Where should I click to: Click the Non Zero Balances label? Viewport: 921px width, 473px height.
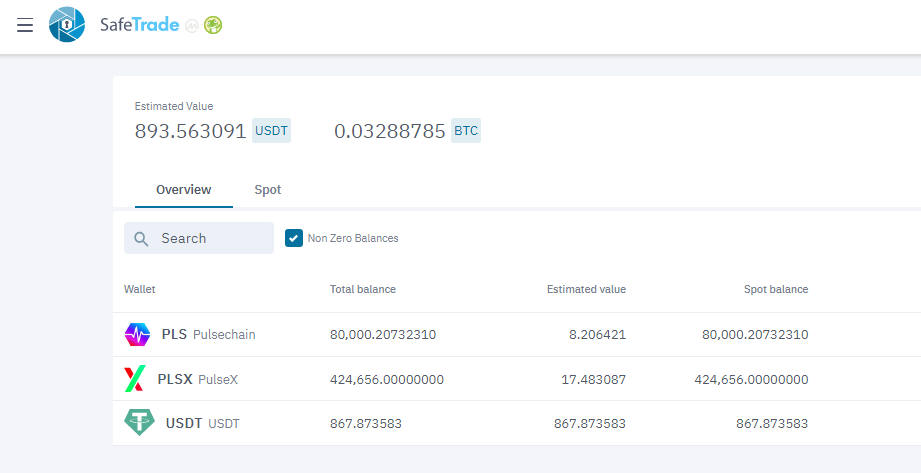tap(353, 238)
